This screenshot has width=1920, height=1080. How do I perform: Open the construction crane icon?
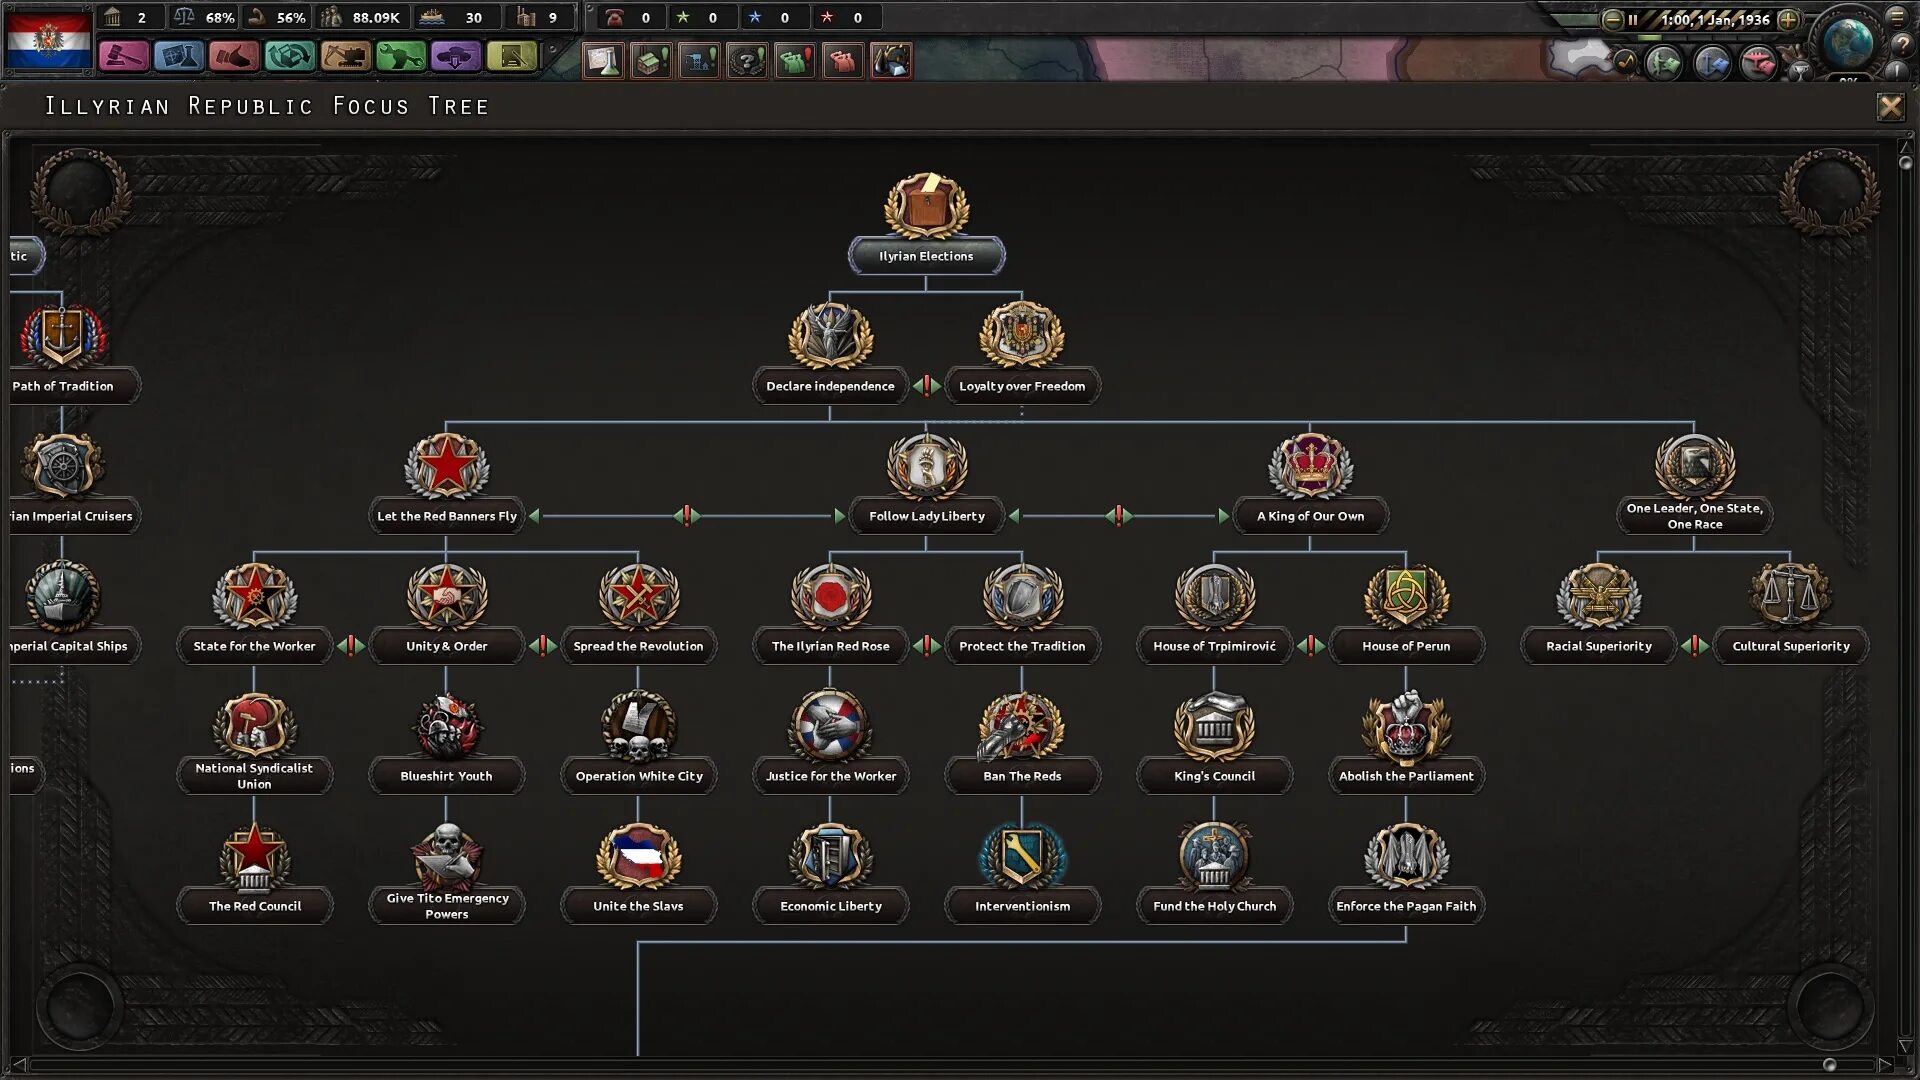click(345, 57)
